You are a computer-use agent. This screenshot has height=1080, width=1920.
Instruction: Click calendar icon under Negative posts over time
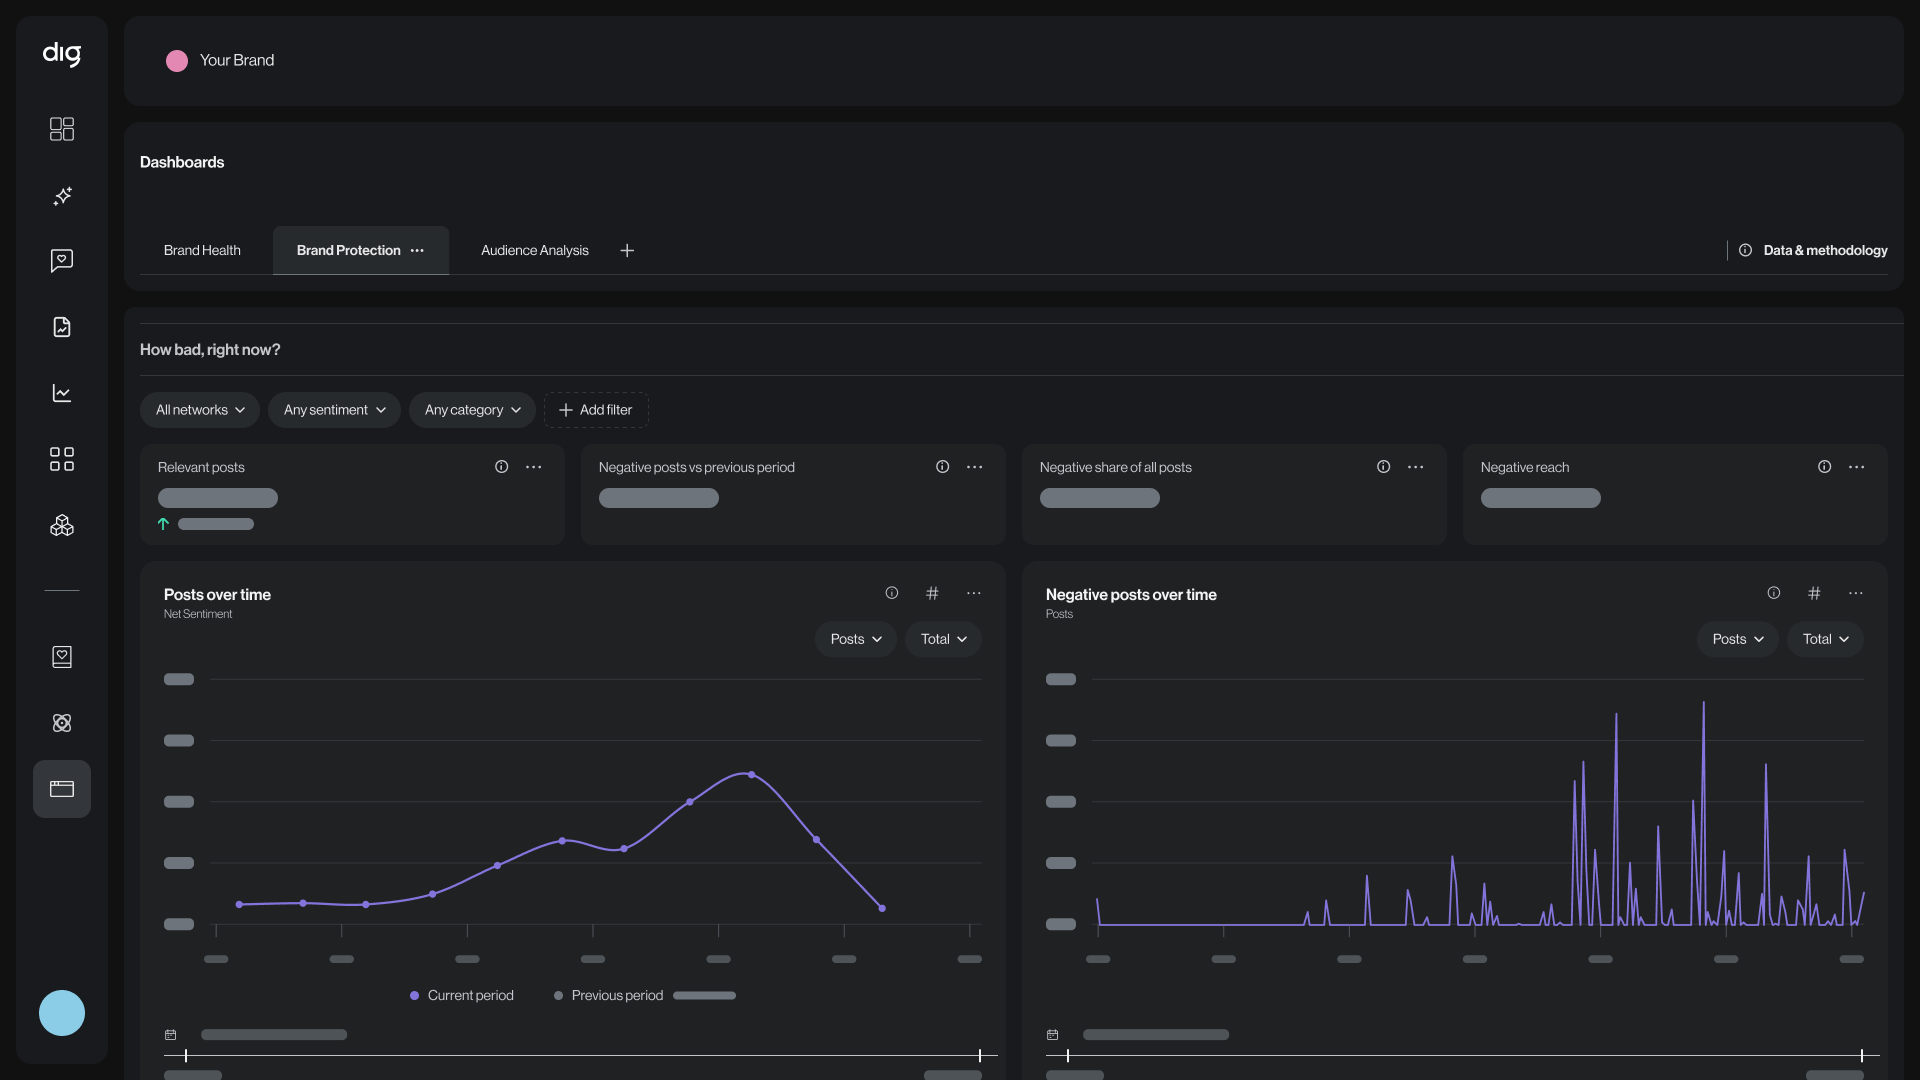(1053, 1035)
